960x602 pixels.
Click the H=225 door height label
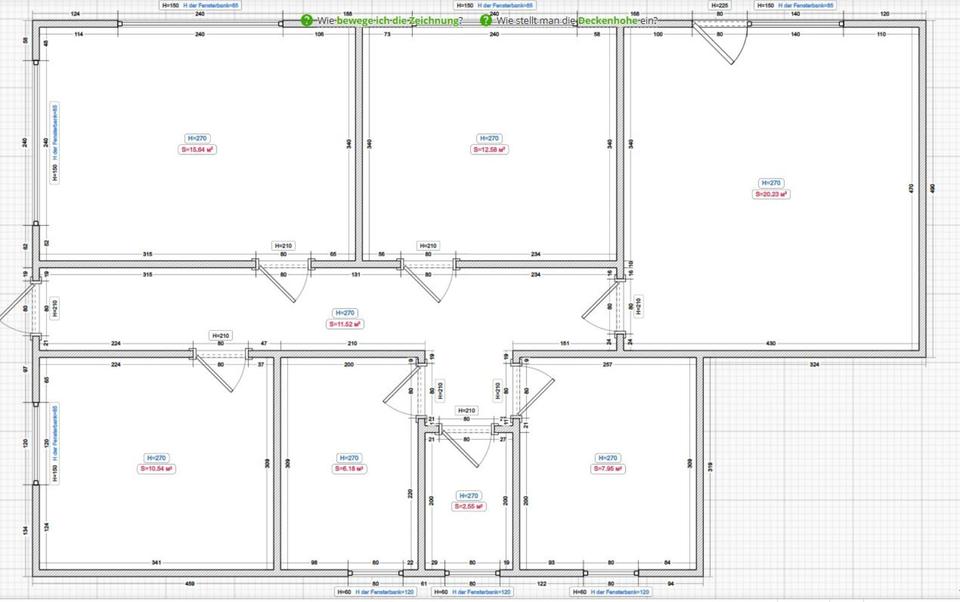click(x=719, y=5)
